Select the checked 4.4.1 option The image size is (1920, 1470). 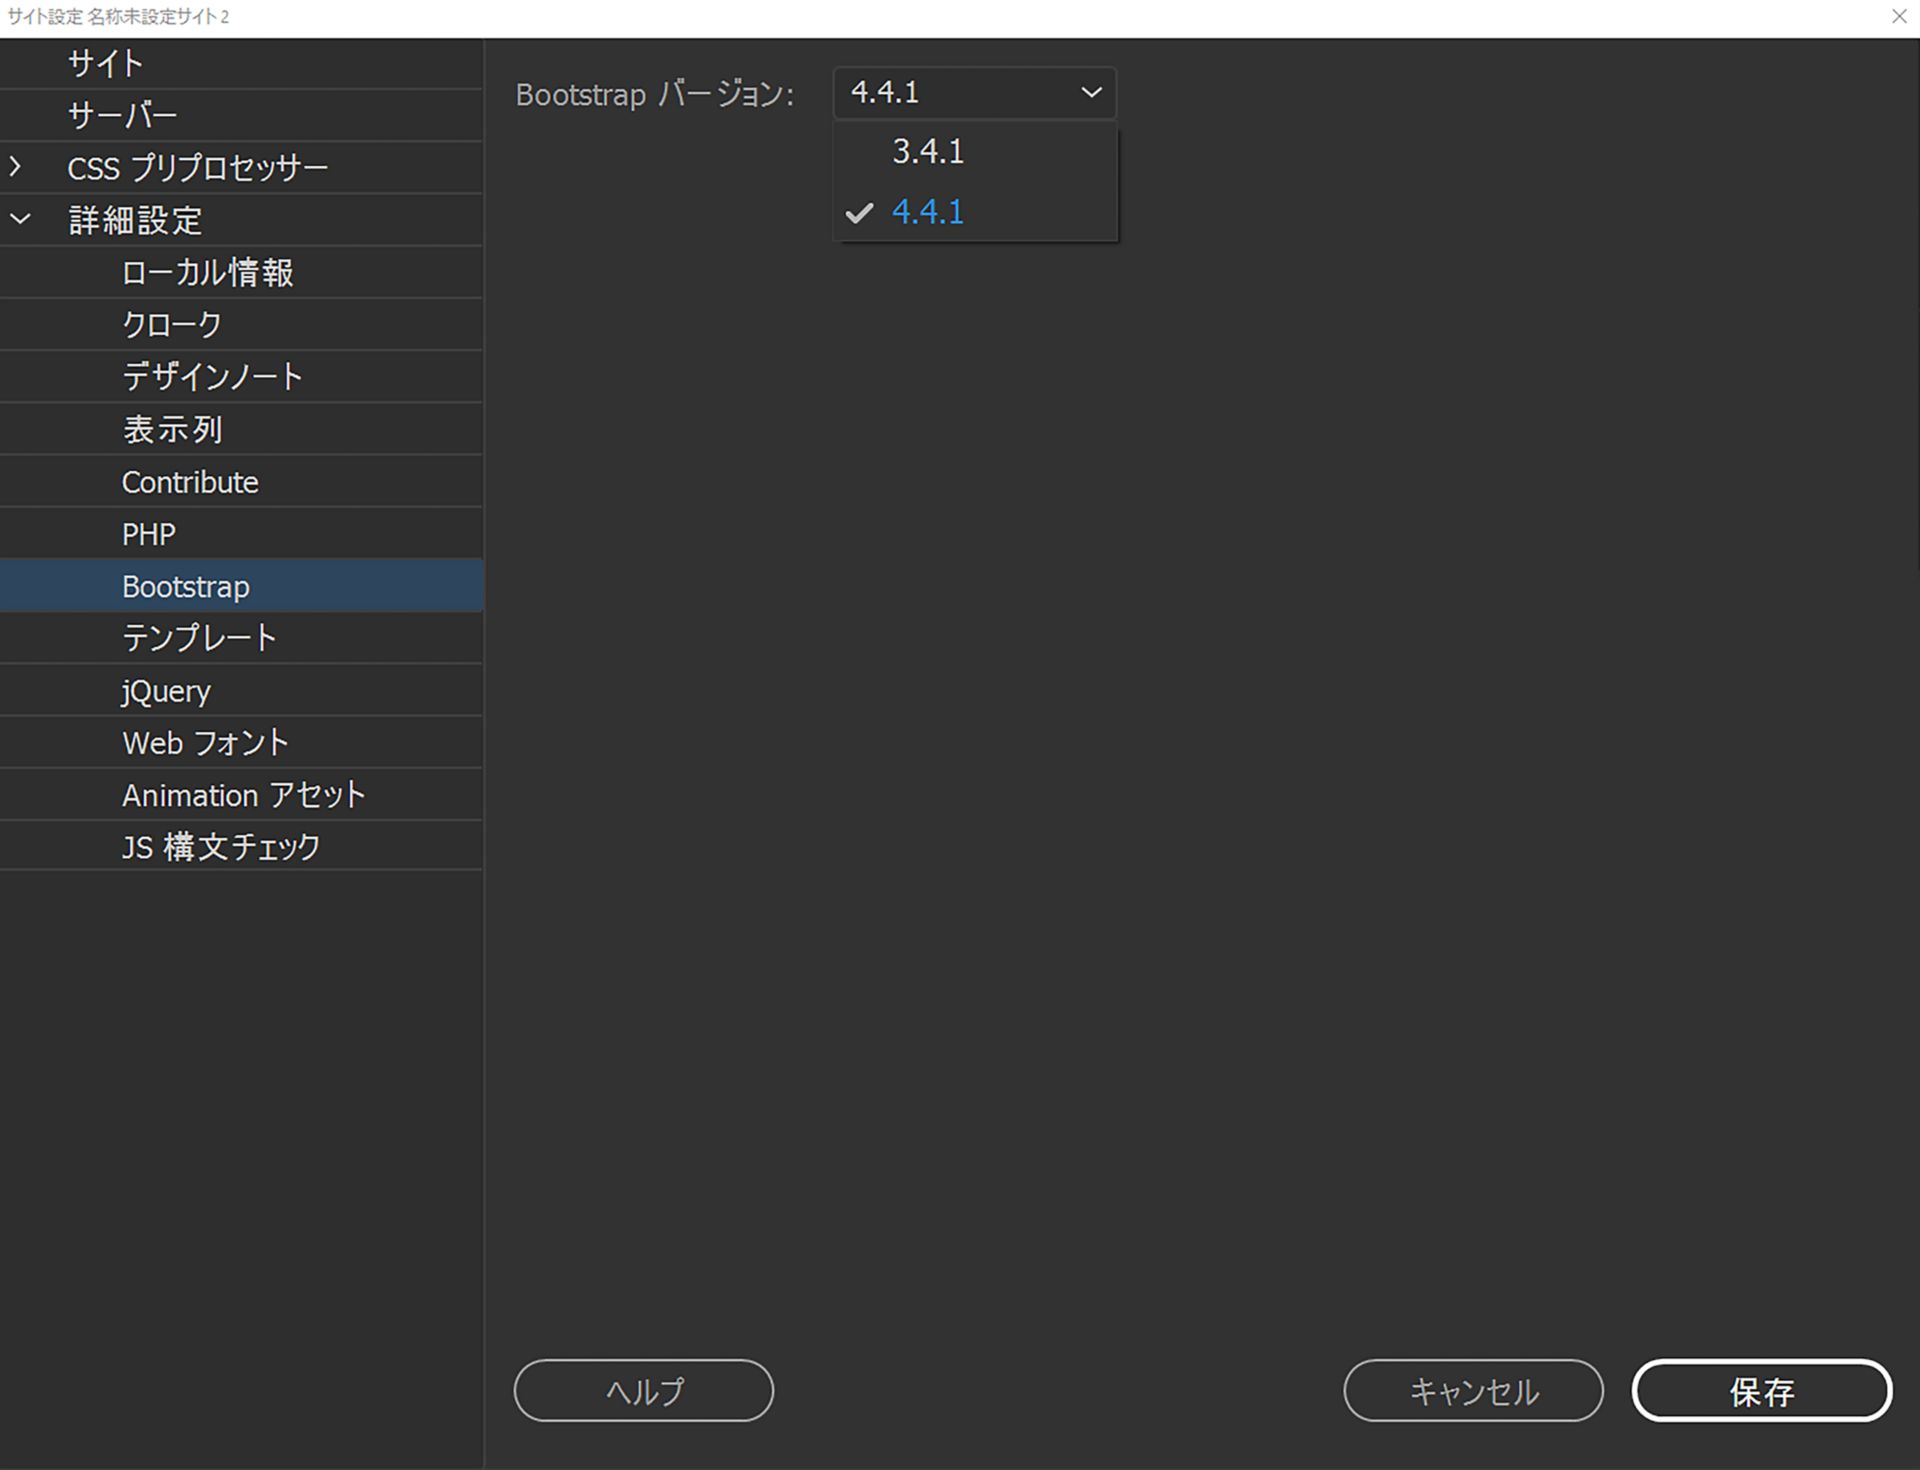click(x=928, y=211)
